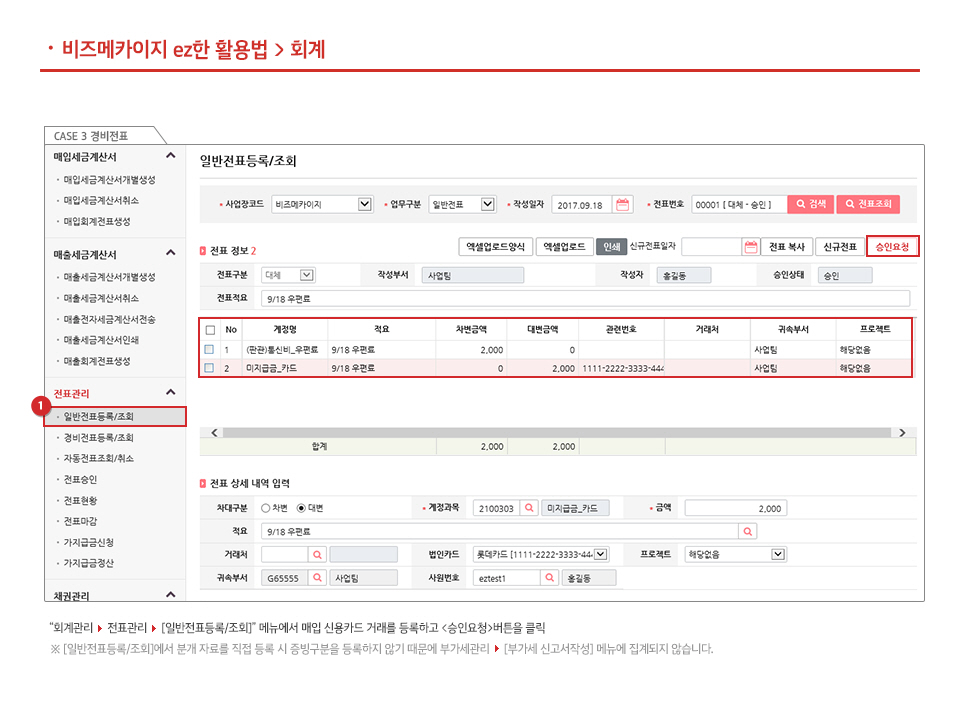This screenshot has width=960, height=720.
Task: Collapse 채권관리 sidebar section
Action: point(171,594)
